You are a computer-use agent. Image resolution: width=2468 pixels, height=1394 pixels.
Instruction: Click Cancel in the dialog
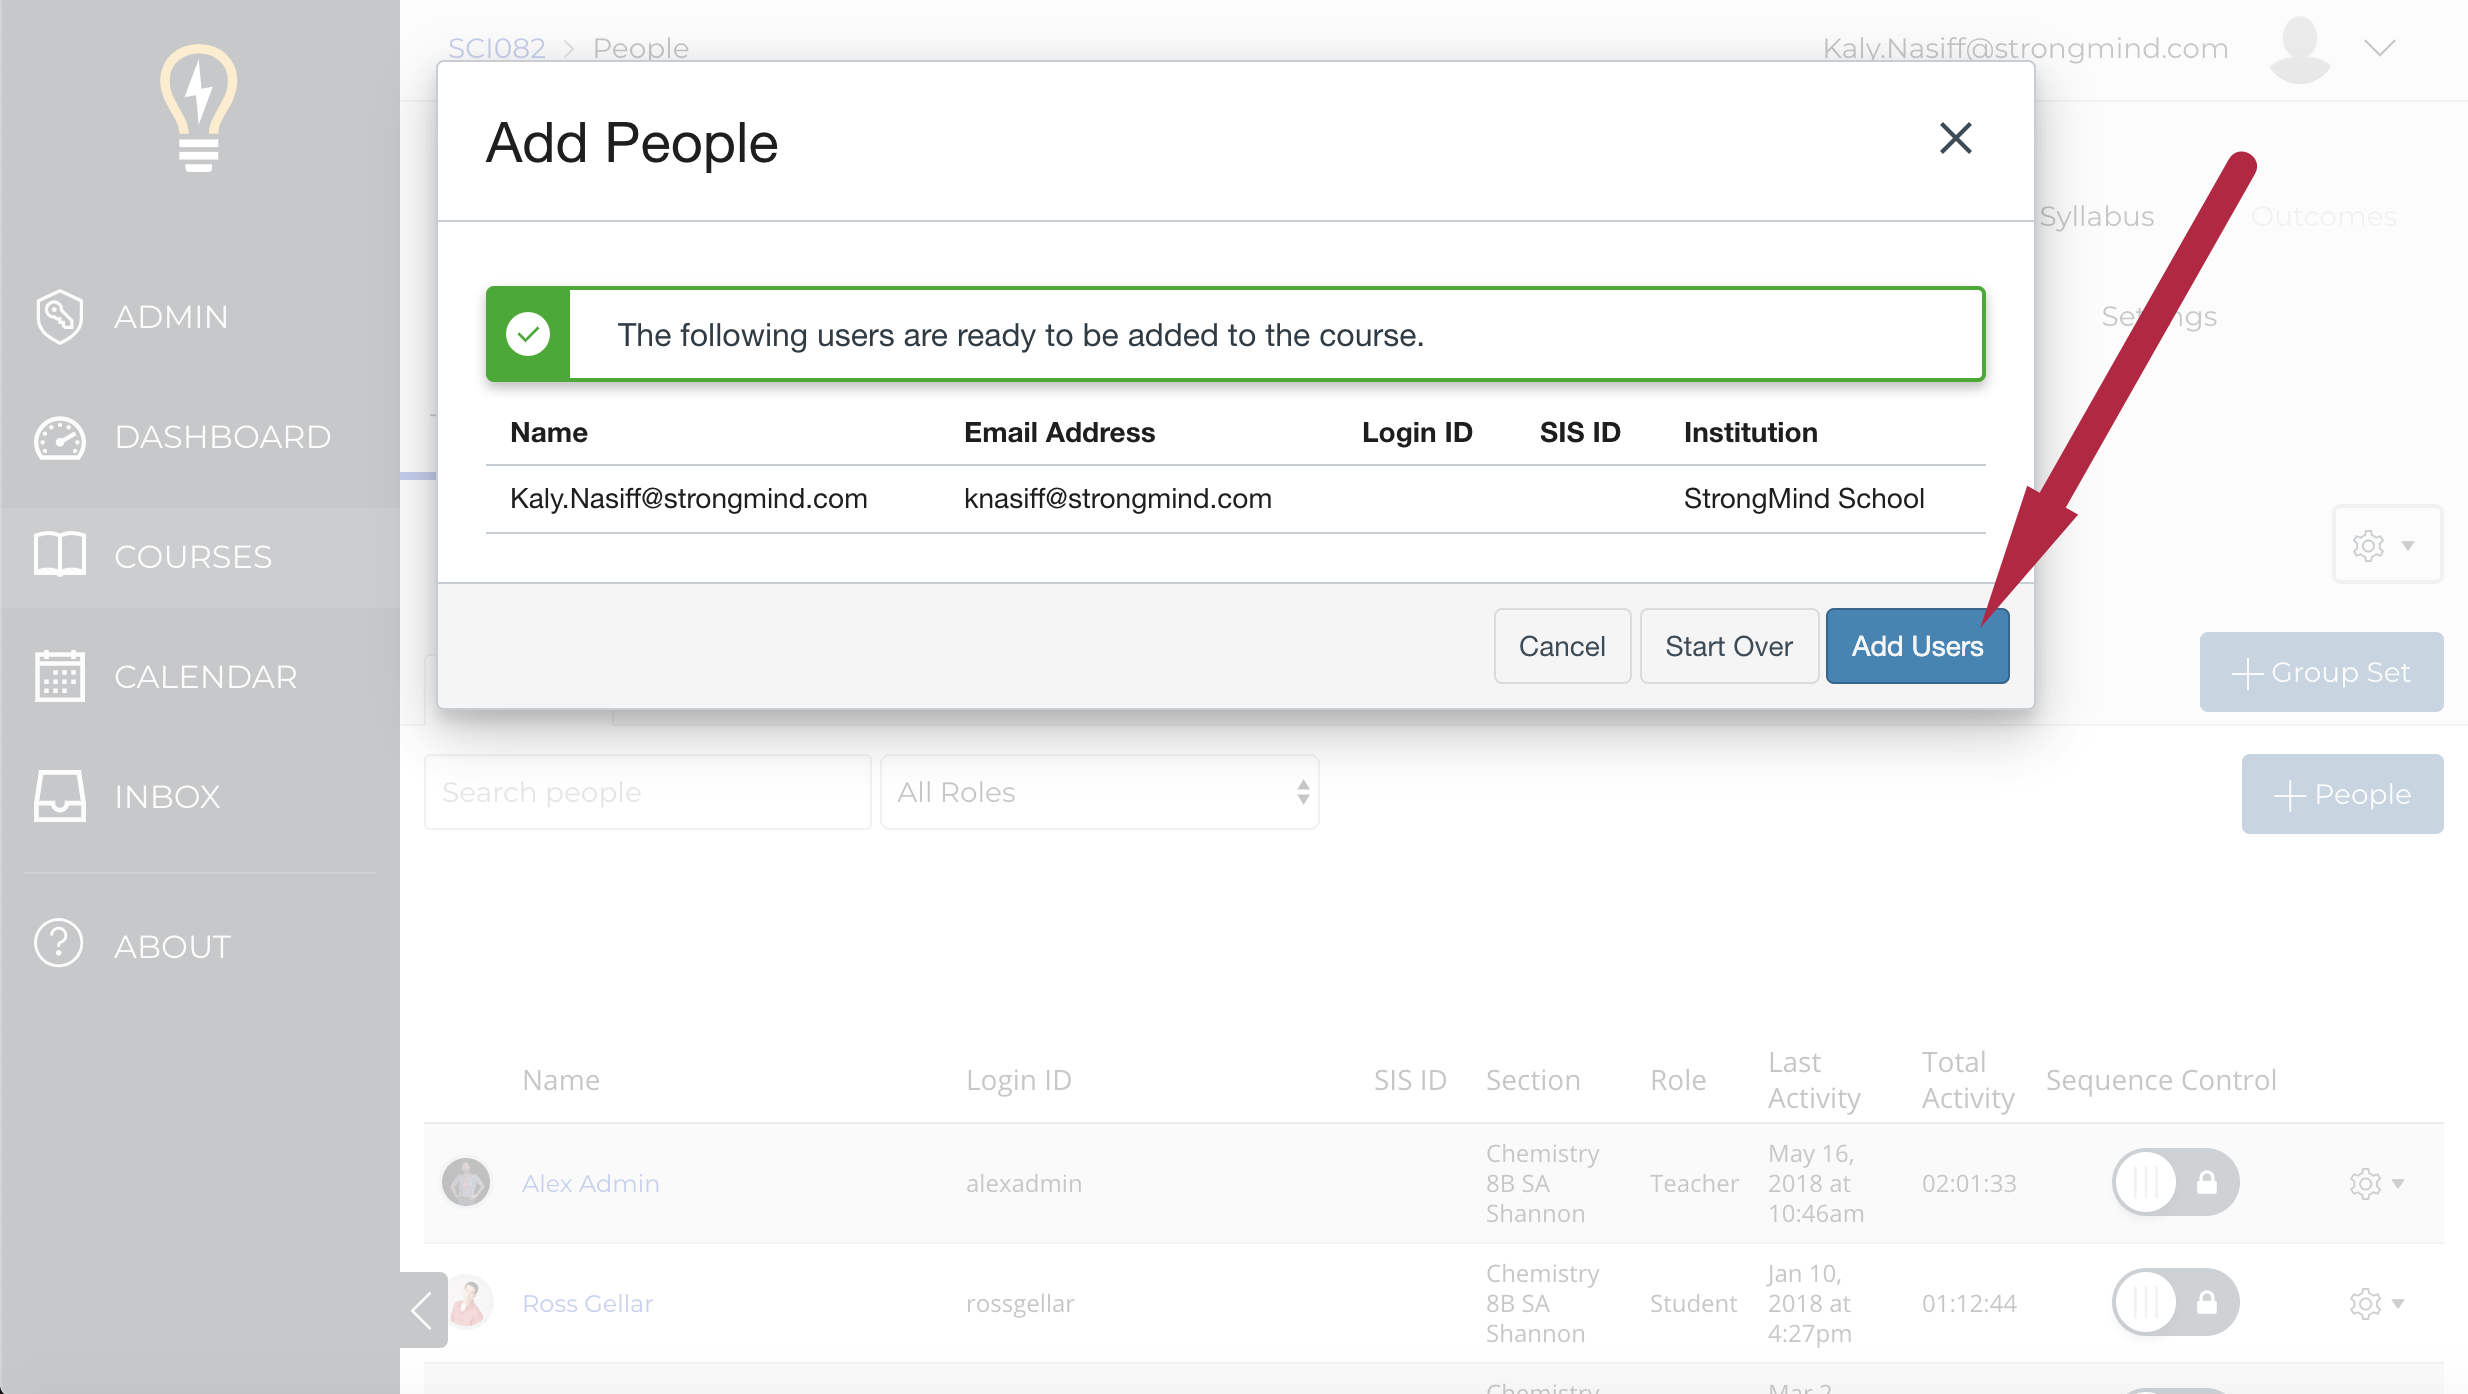[x=1561, y=646]
